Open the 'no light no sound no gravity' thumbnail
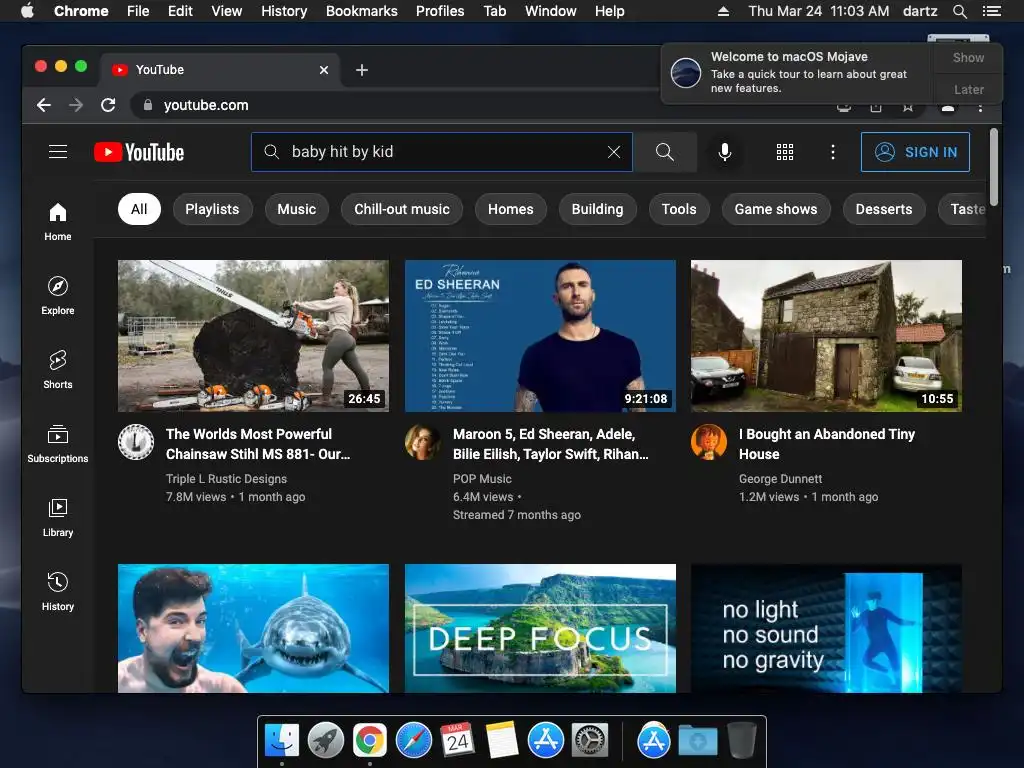The width and height of the screenshot is (1024, 768). pyautogui.click(x=826, y=628)
